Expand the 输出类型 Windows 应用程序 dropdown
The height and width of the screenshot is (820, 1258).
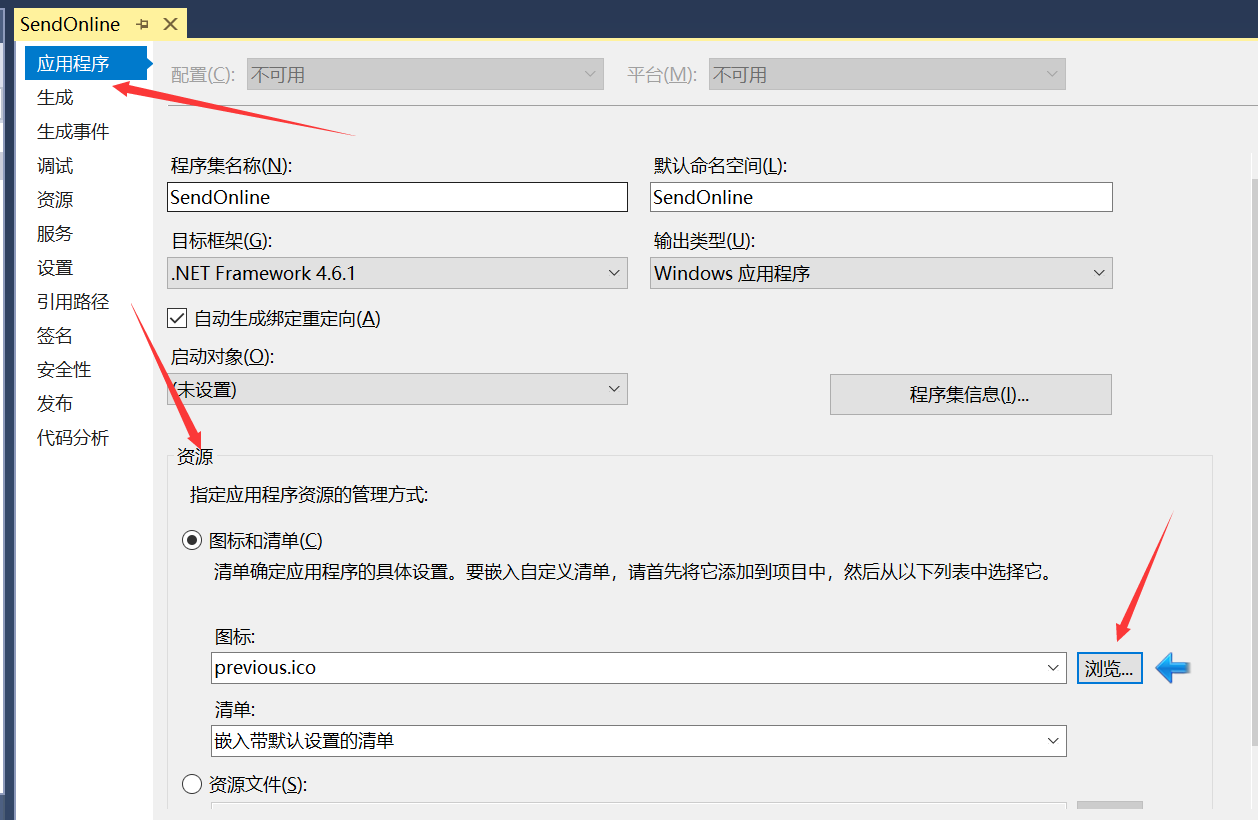pos(881,273)
